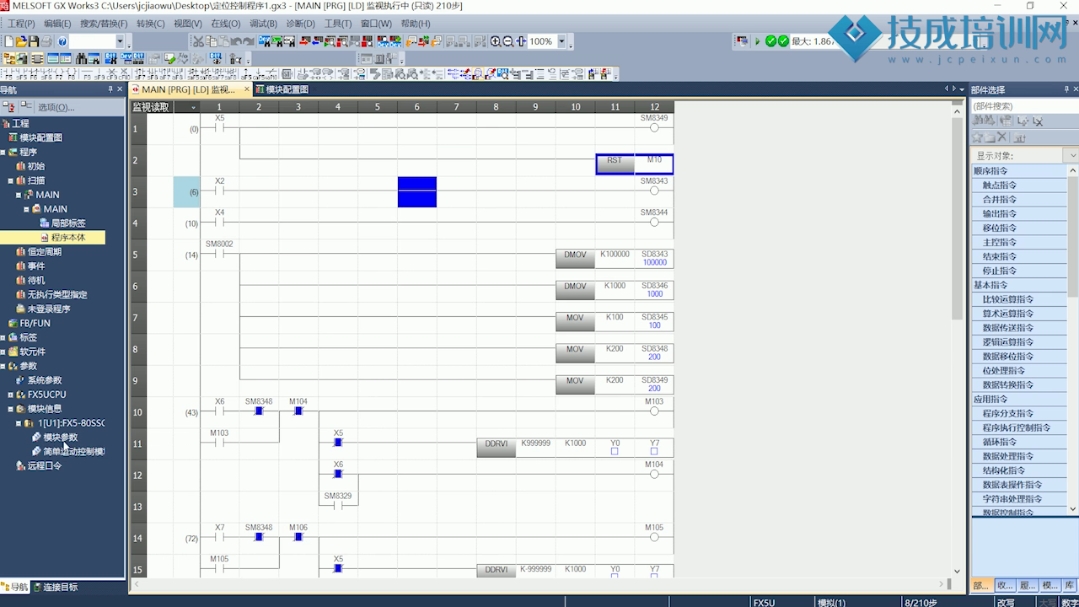Click the first navigation panel toolbar icon left of Options
This screenshot has height=607, width=1079.
pos(9,107)
